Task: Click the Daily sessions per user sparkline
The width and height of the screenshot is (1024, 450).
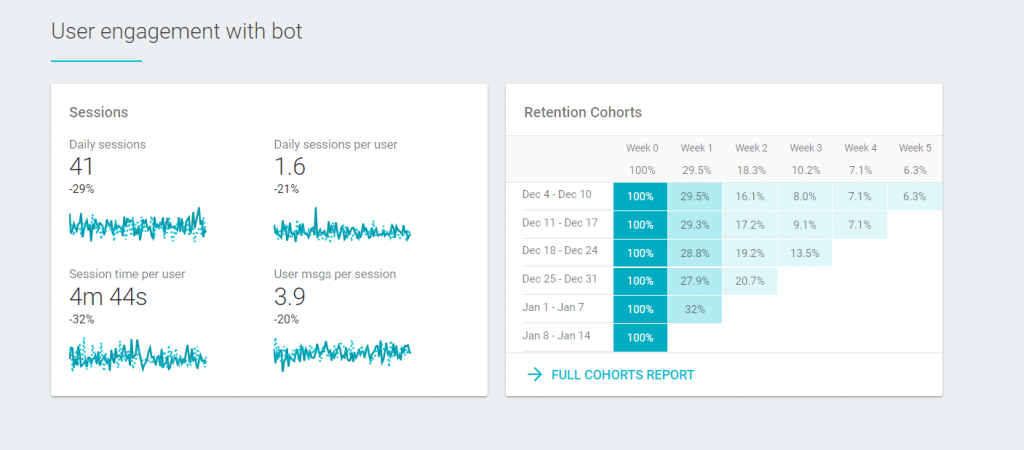Action: (342, 228)
